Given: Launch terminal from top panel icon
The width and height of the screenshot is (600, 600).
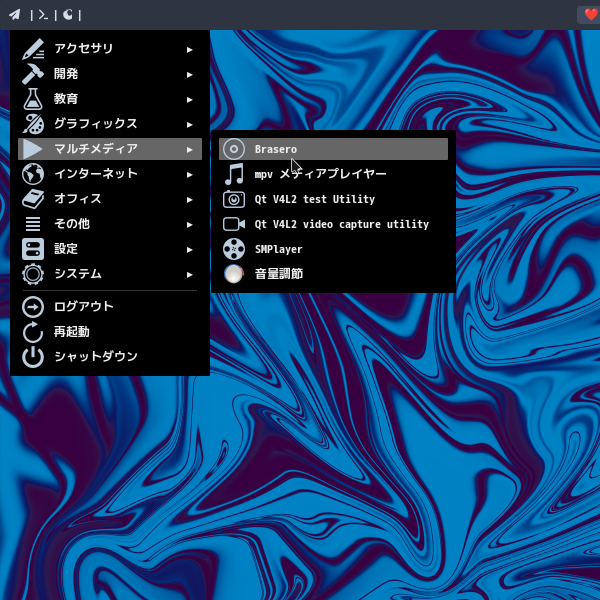Looking at the screenshot, I should pyautogui.click(x=43, y=15).
